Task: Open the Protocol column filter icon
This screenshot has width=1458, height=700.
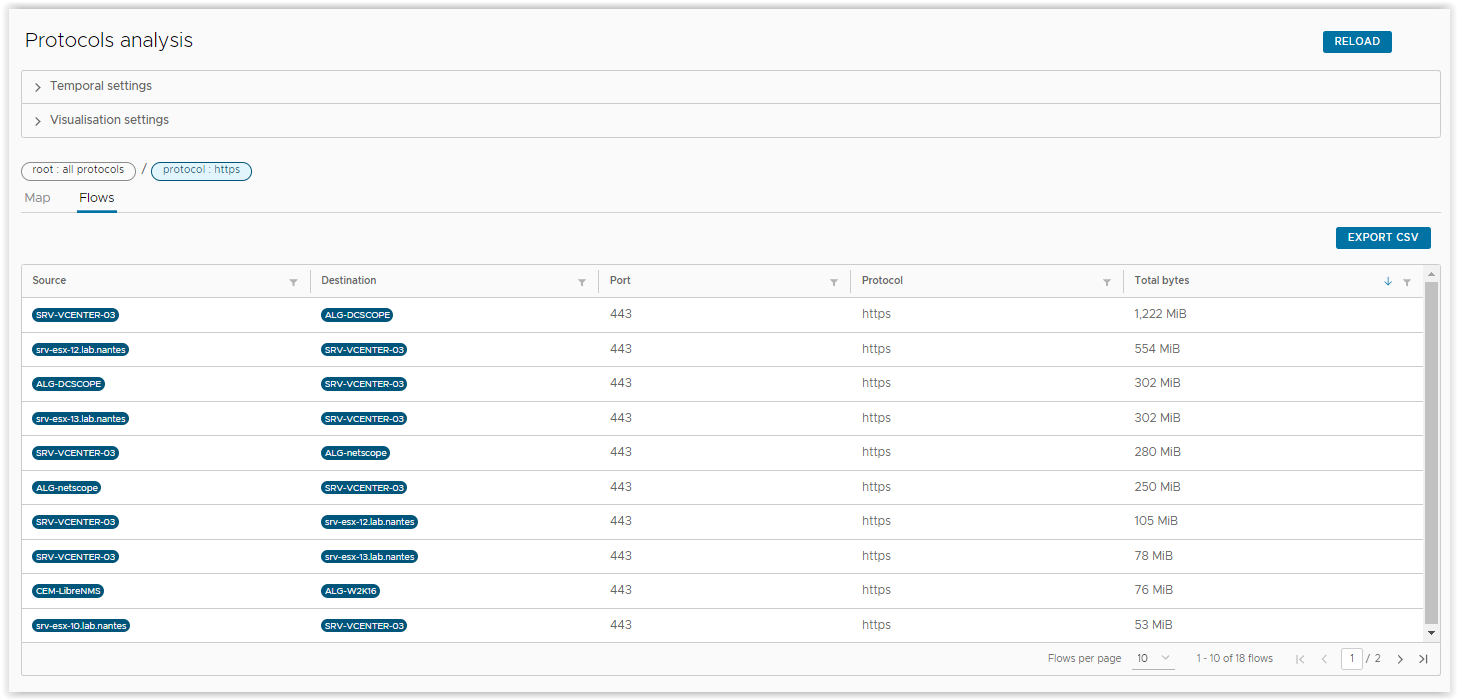Action: (x=1107, y=283)
